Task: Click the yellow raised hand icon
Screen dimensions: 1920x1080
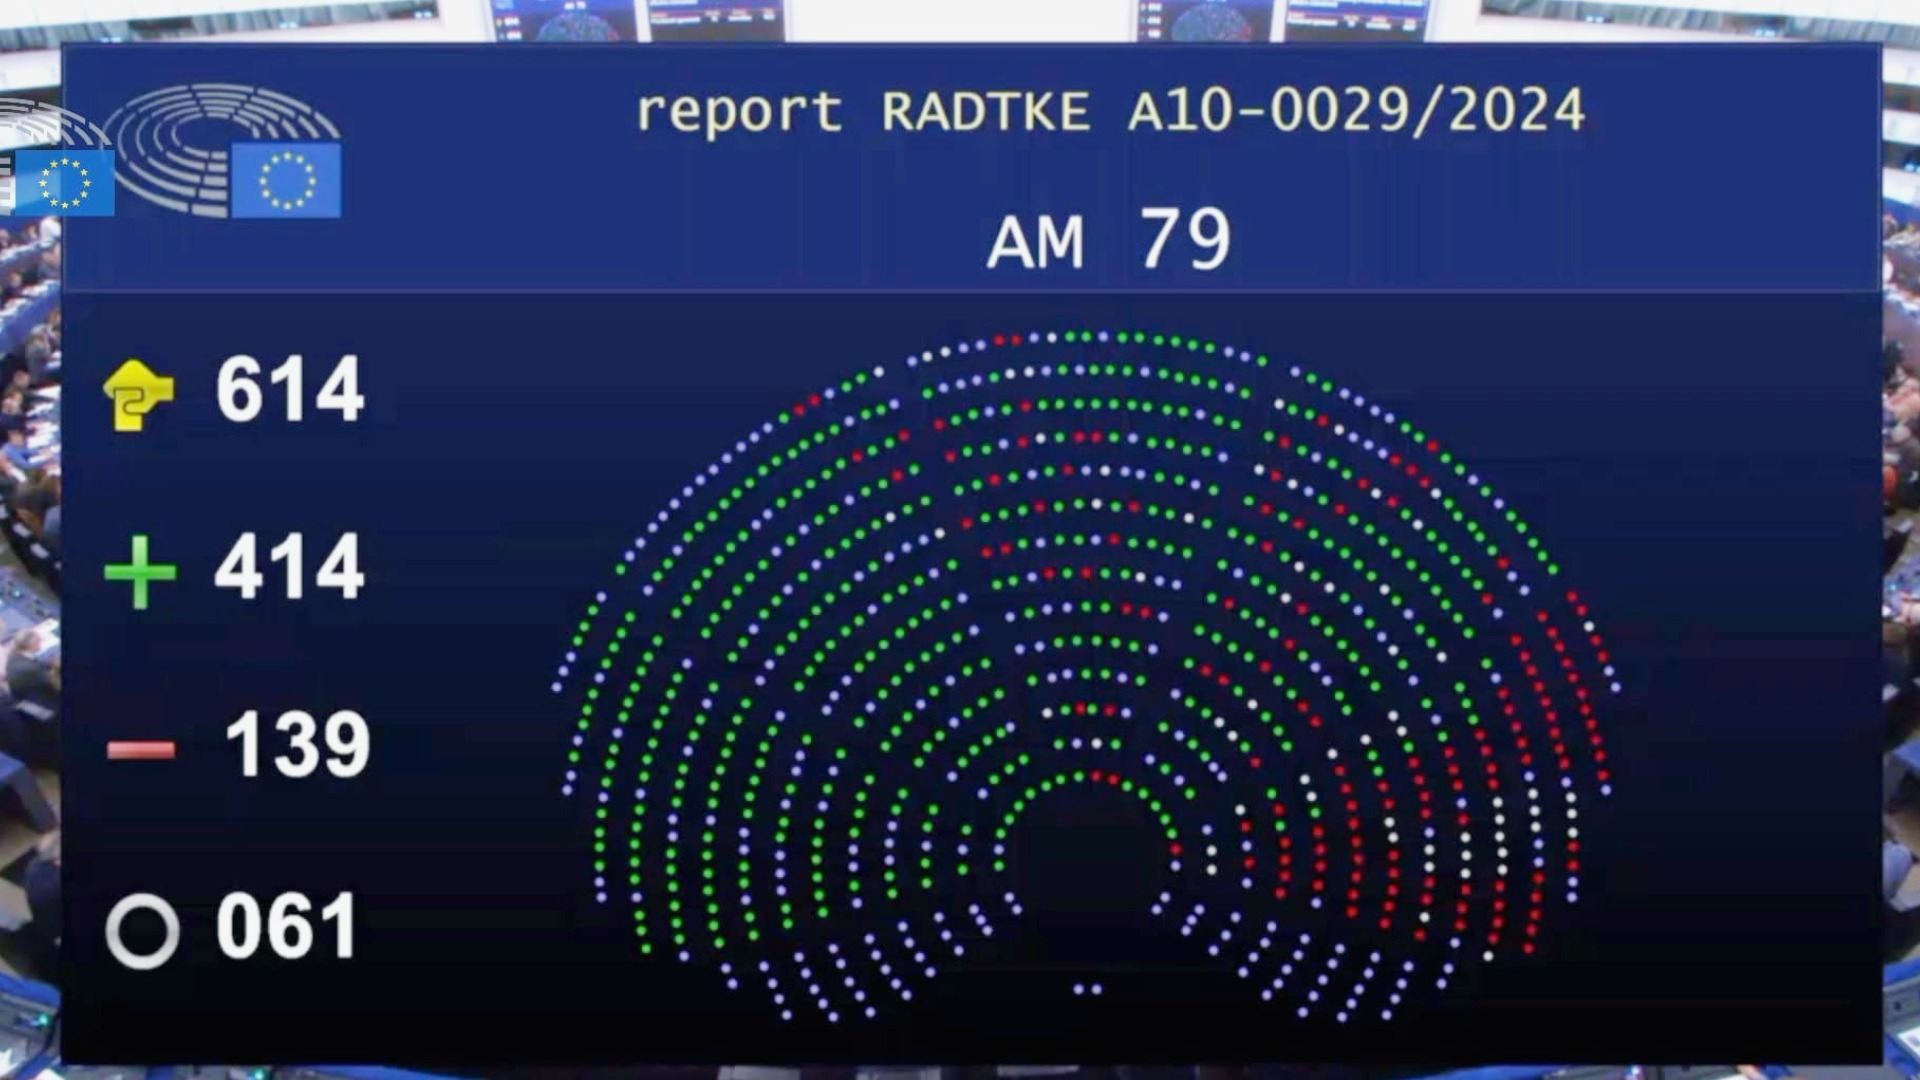Action: pyautogui.click(x=138, y=394)
